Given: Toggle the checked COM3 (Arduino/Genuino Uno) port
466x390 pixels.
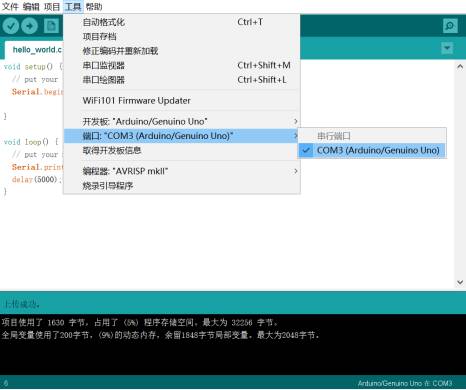Looking at the screenshot, I should (372, 150).
